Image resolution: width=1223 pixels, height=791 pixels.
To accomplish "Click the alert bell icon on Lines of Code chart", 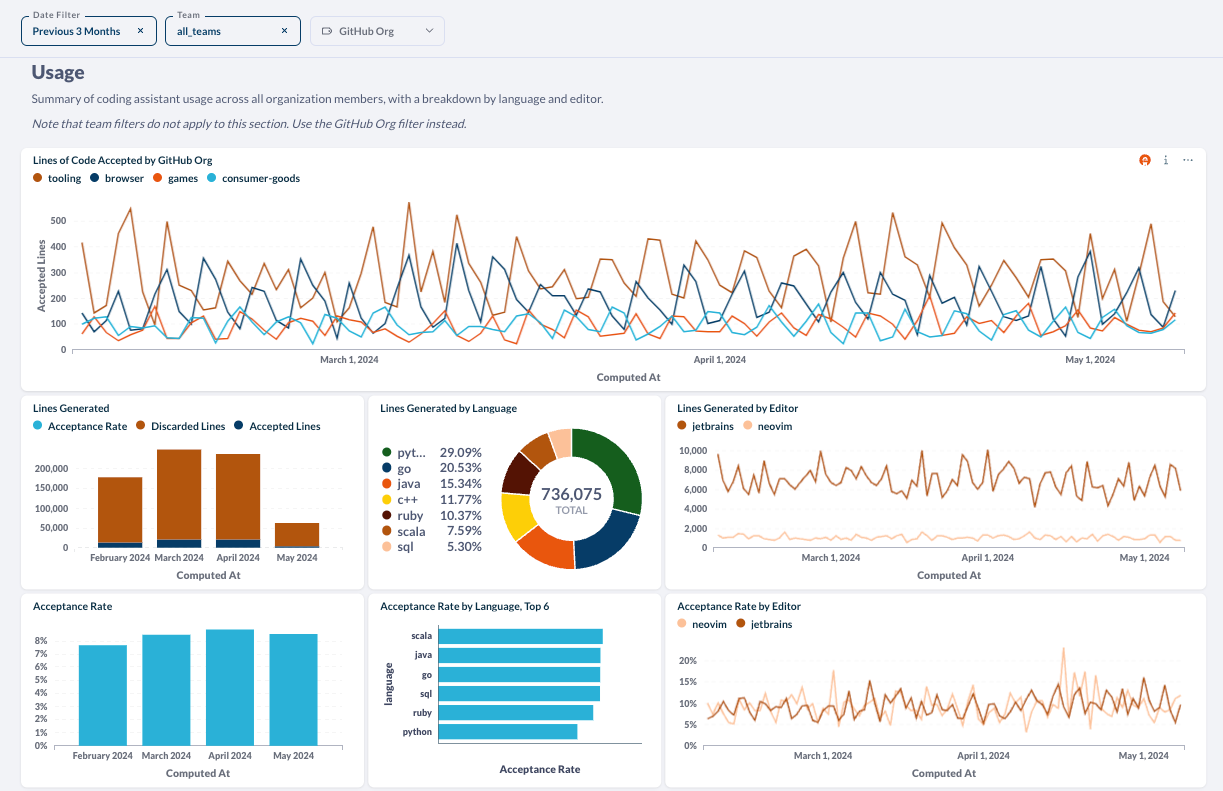I will 1145,160.
